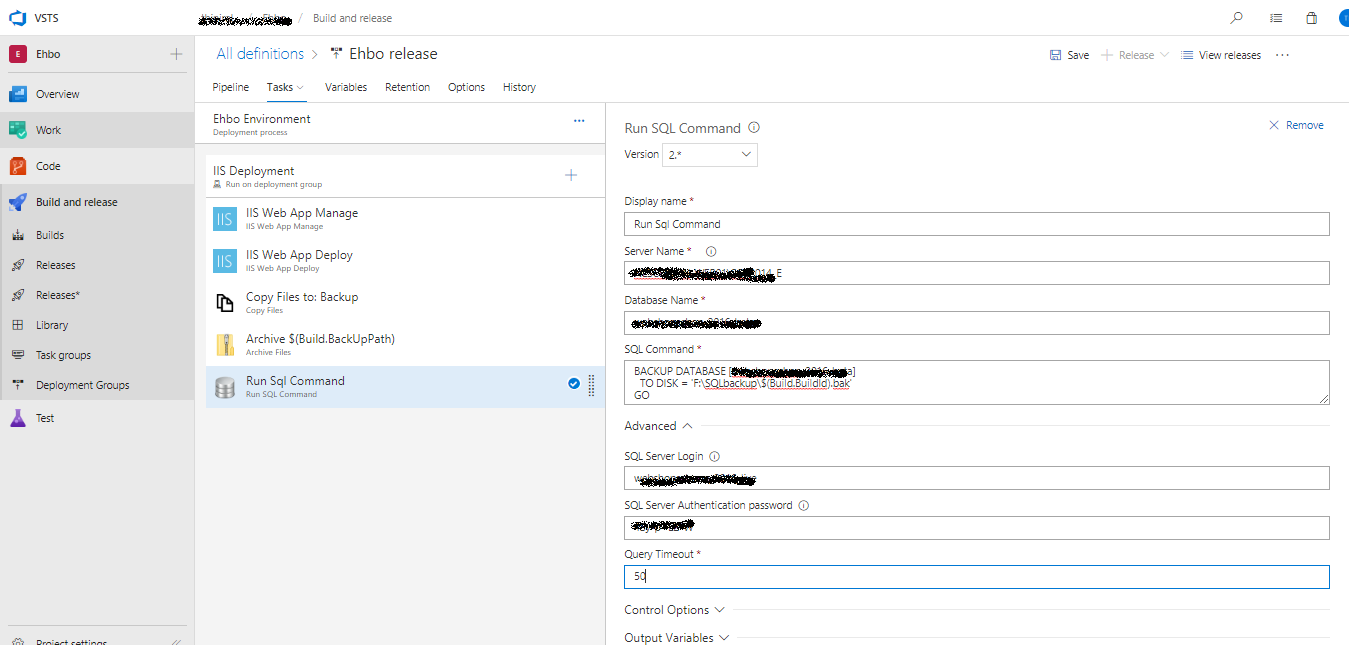1349x645 pixels.
Task: Remove the Run SQL Command task
Action: point(1296,125)
